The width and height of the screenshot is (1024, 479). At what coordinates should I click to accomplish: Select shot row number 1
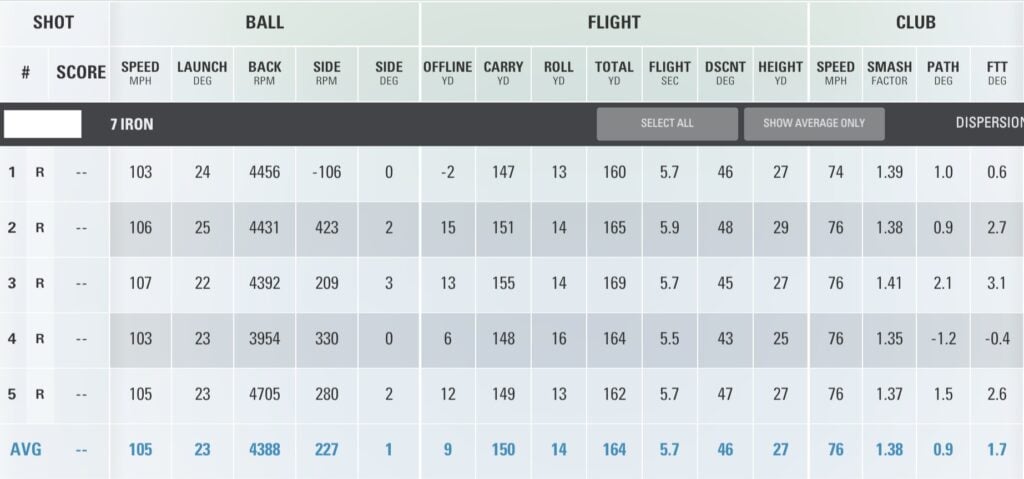[13, 173]
